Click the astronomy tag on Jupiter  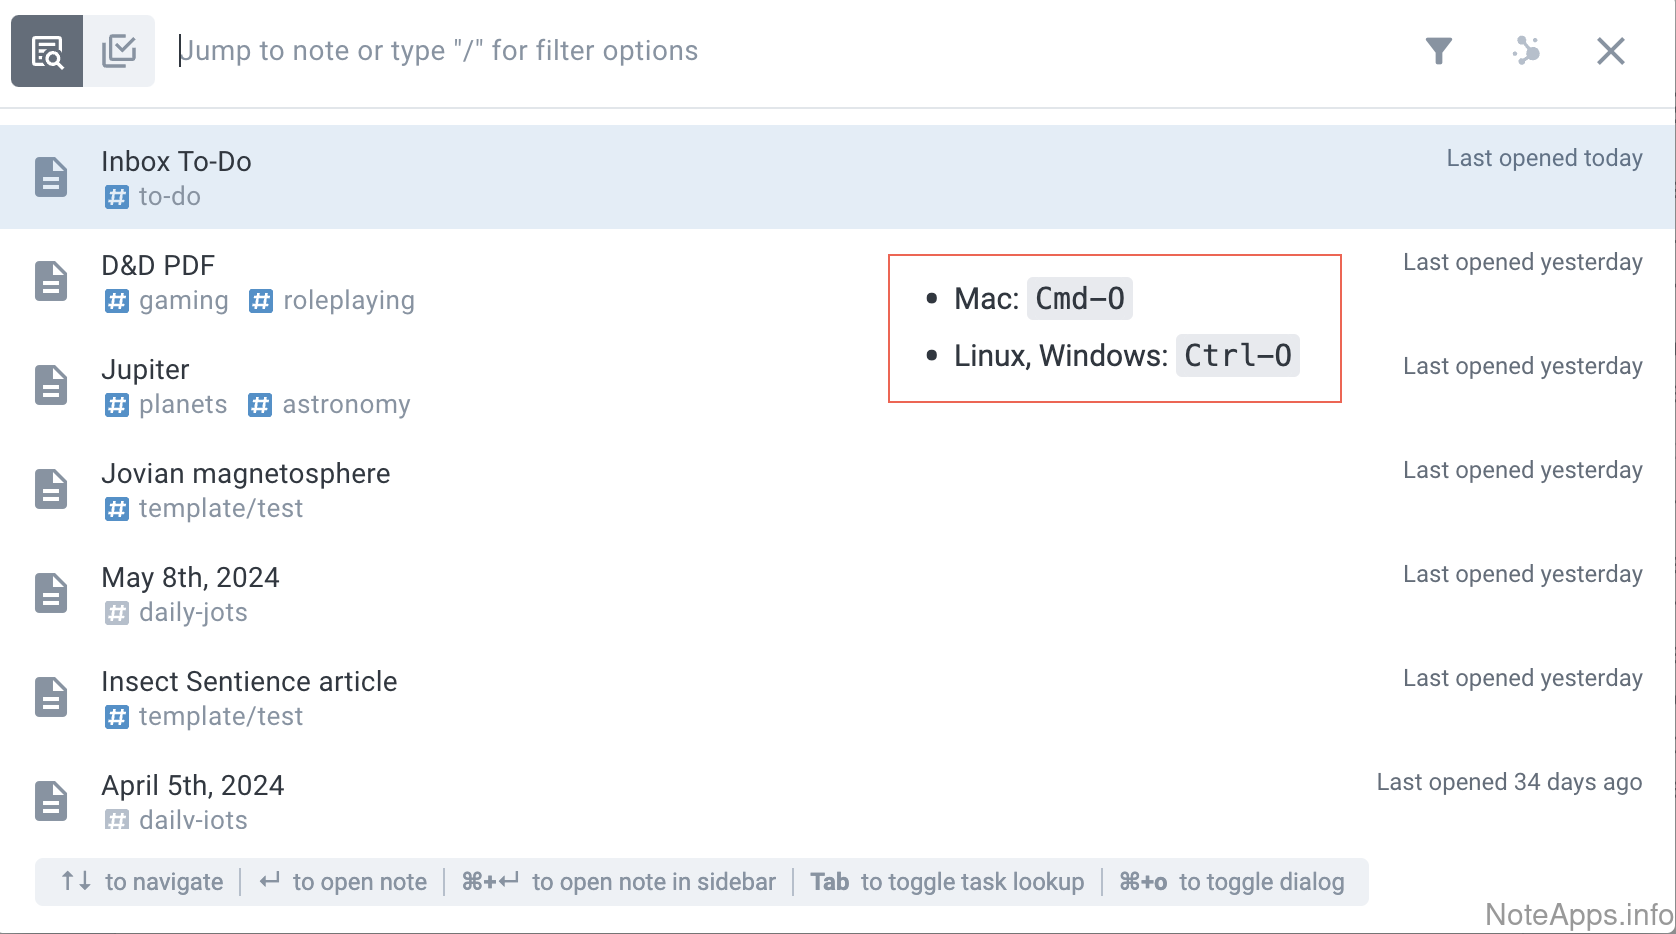point(345,405)
